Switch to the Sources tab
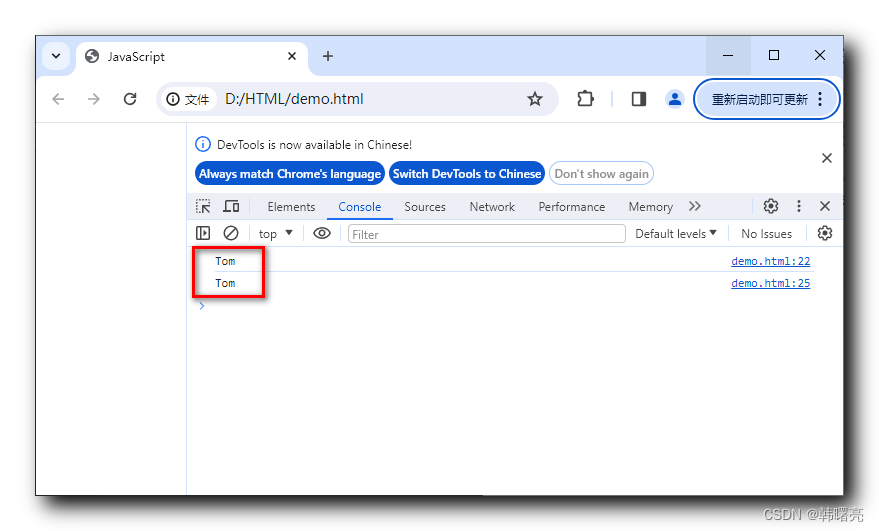The width and height of the screenshot is (879, 531). [425, 207]
